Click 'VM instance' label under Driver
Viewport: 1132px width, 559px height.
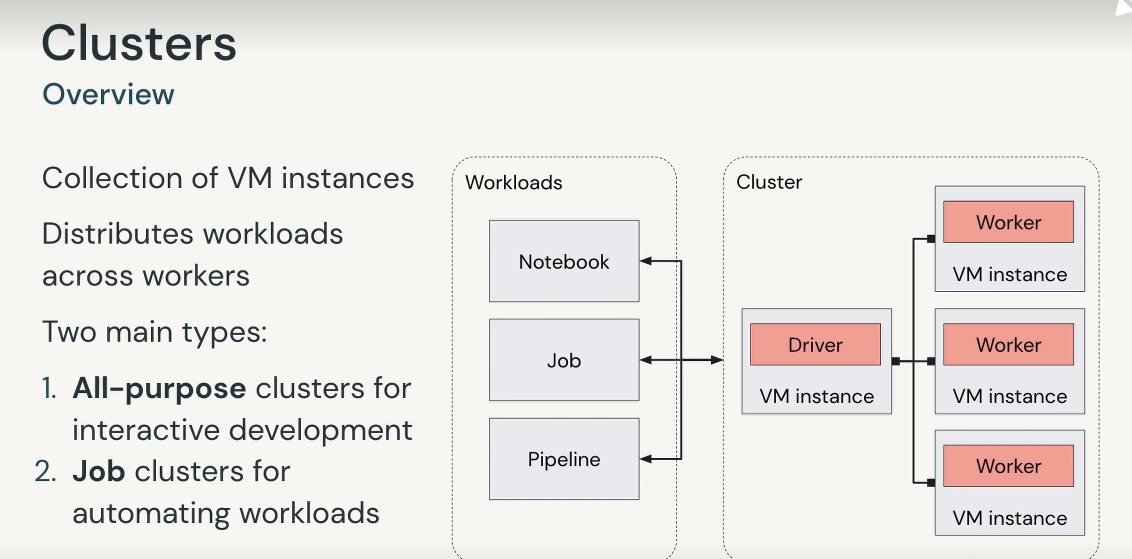(817, 396)
